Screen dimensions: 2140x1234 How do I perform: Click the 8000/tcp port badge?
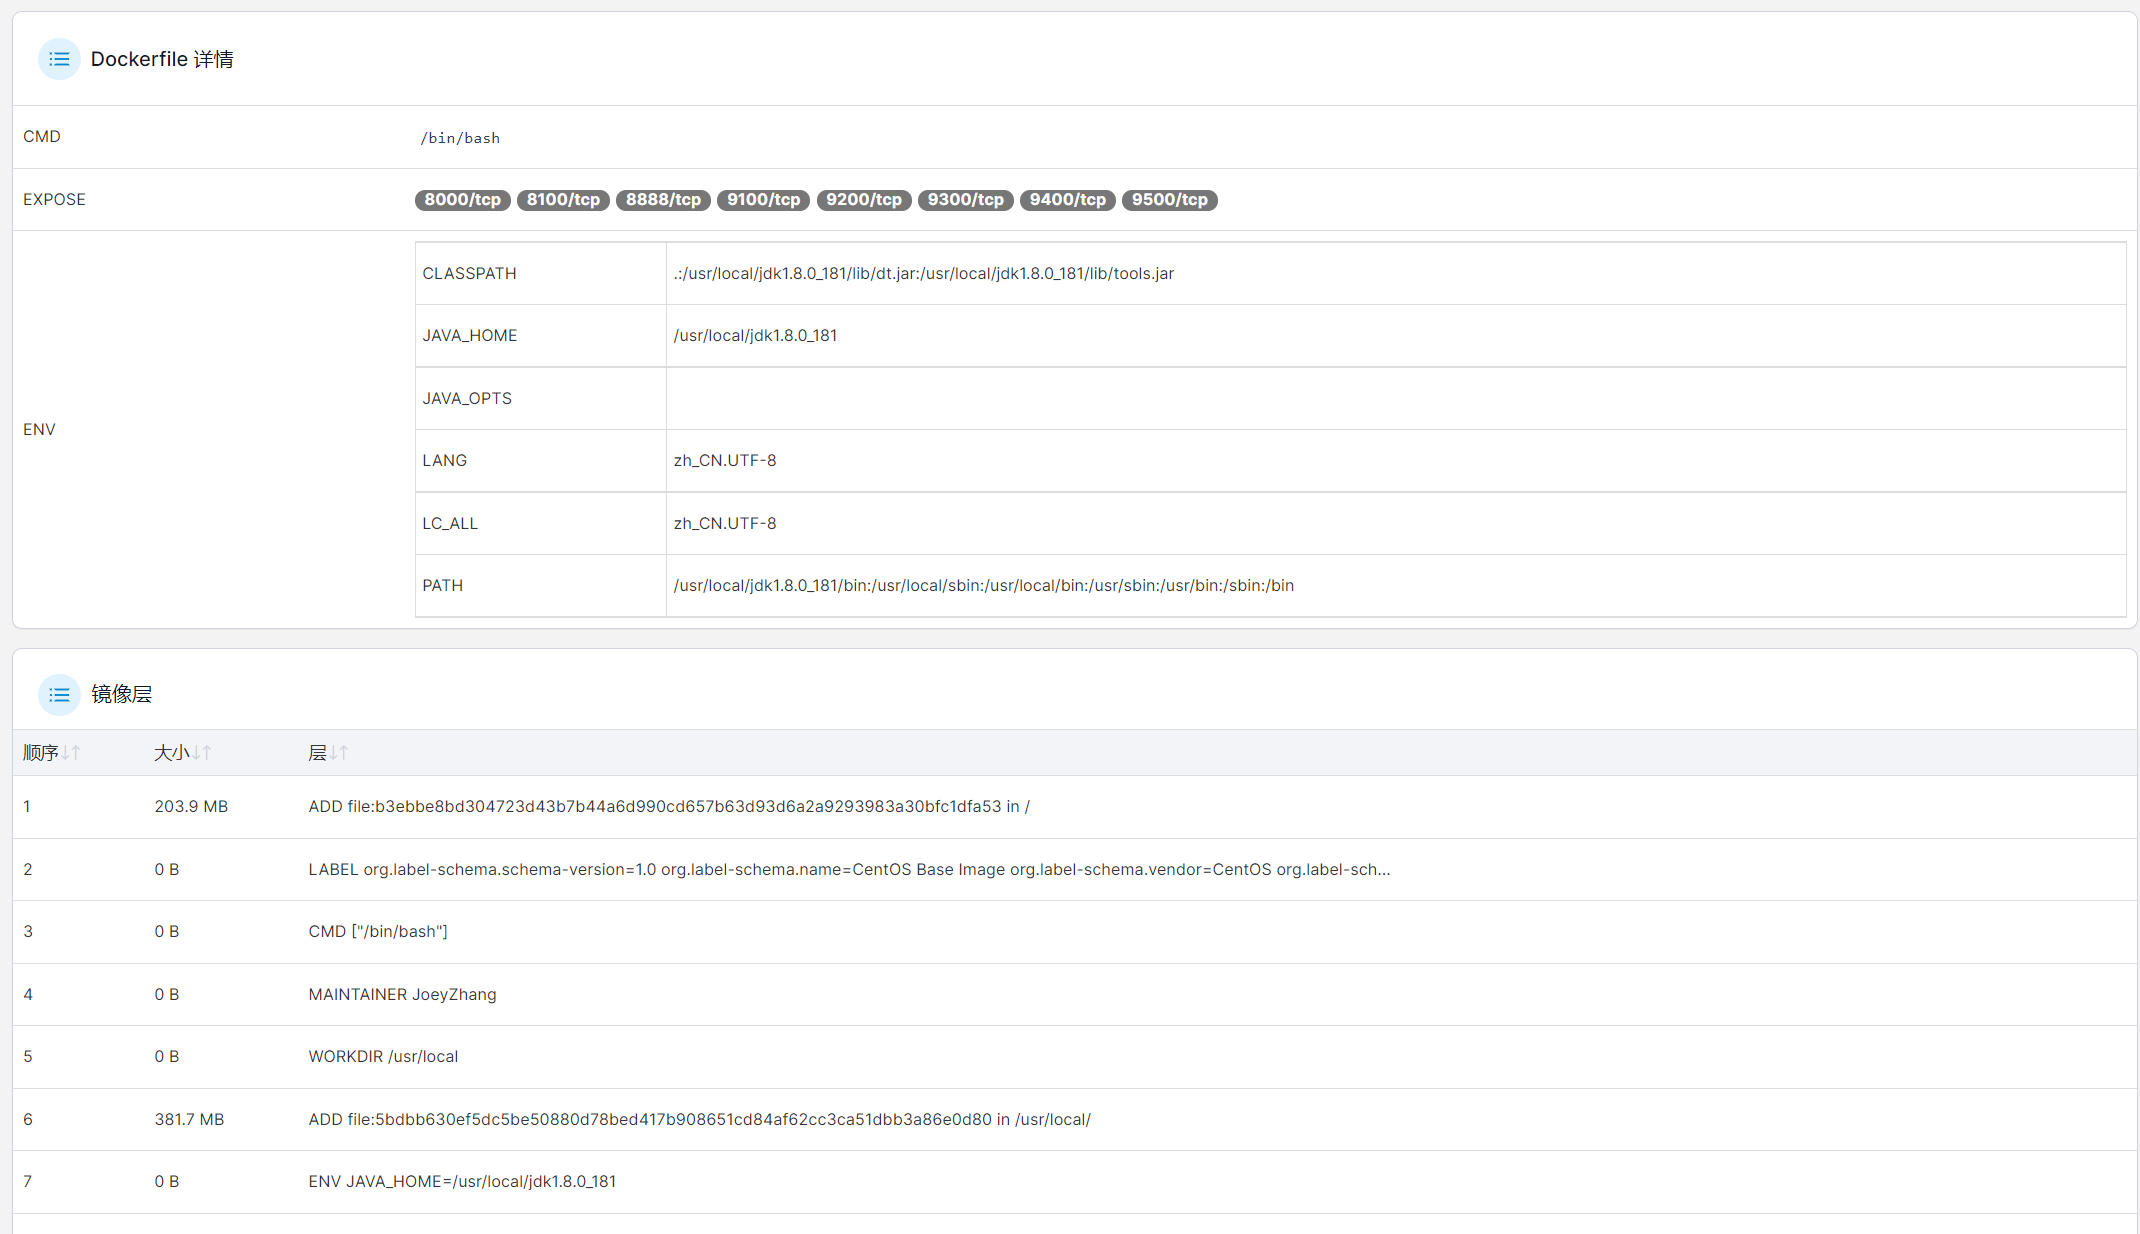click(x=462, y=200)
